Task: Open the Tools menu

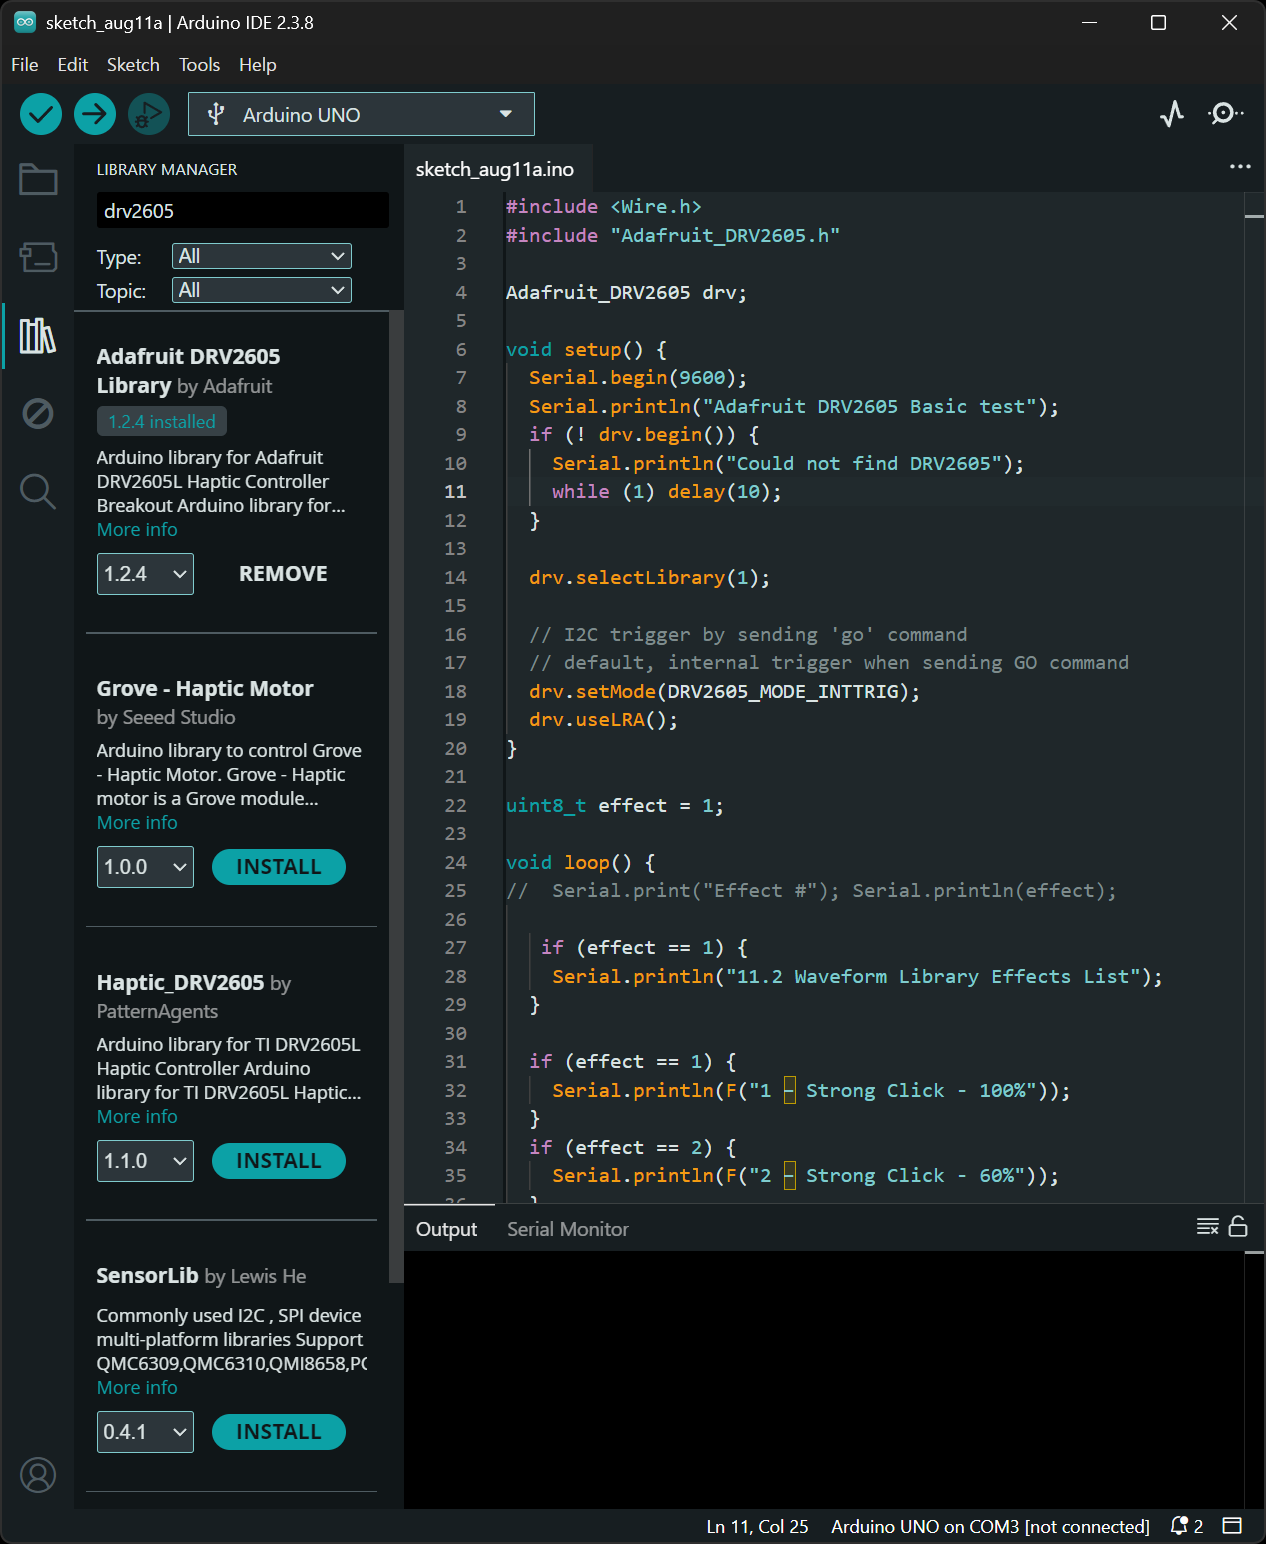Action: coord(199,65)
